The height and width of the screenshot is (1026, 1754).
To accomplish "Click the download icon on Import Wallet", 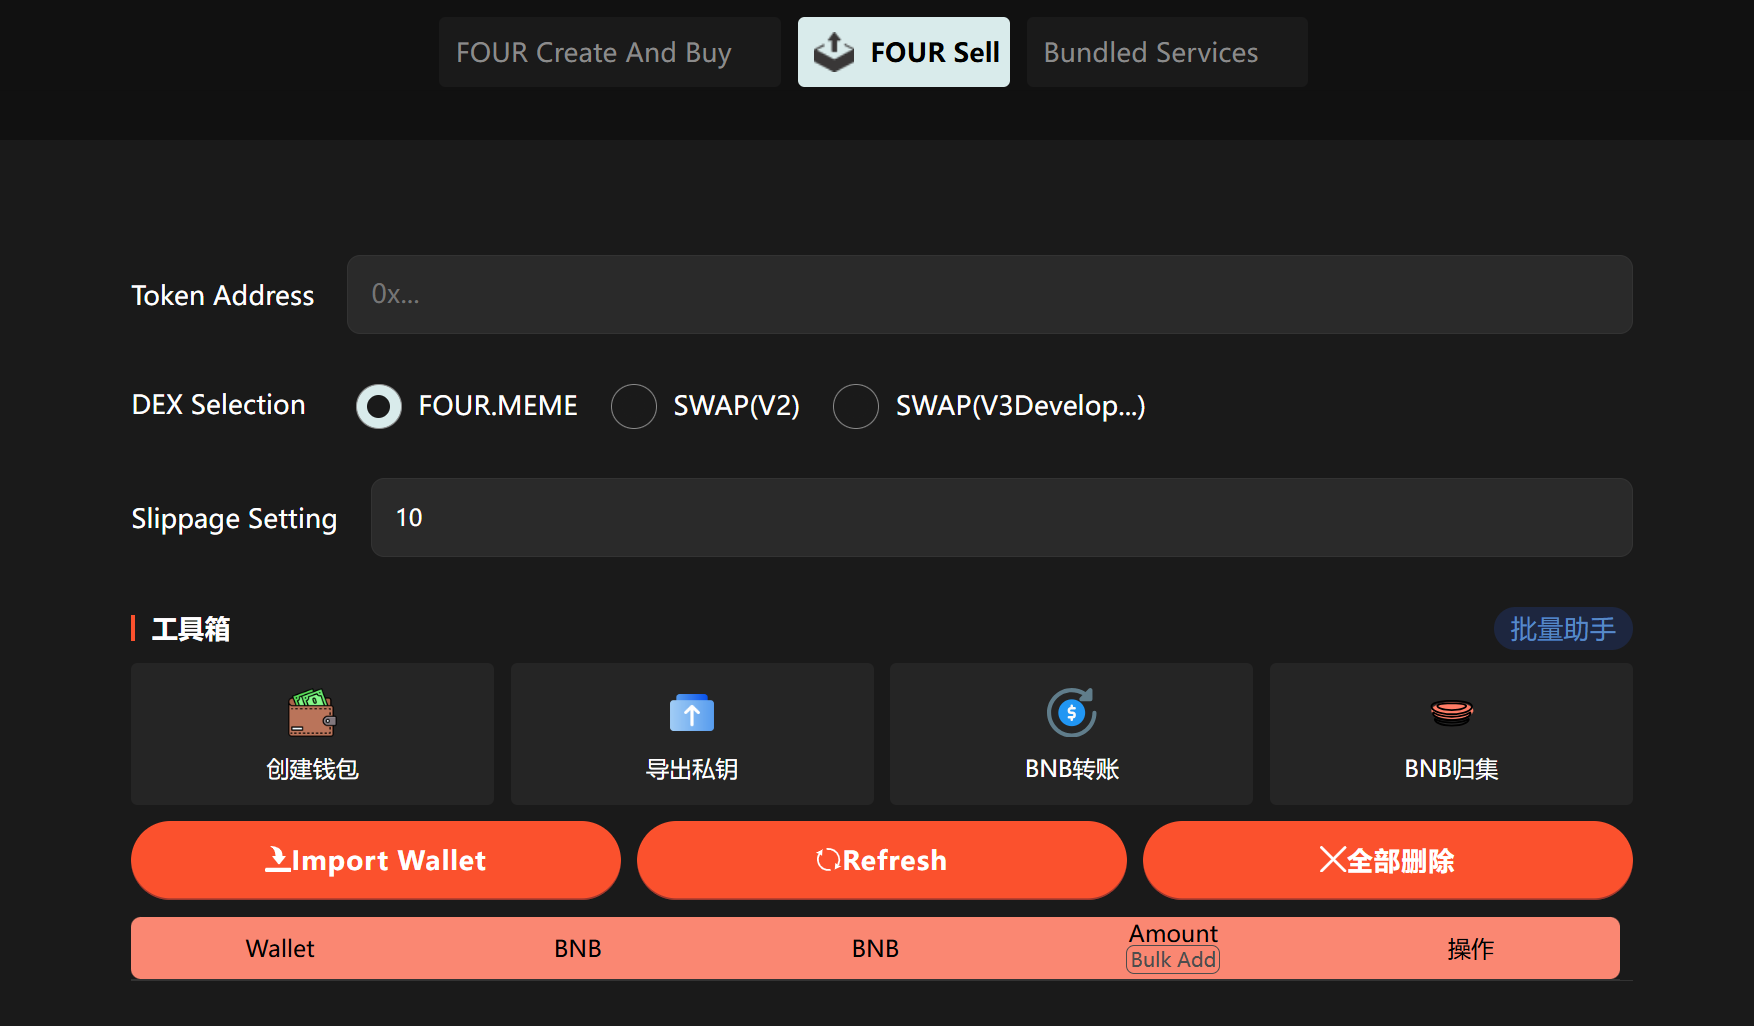I will tap(277, 860).
